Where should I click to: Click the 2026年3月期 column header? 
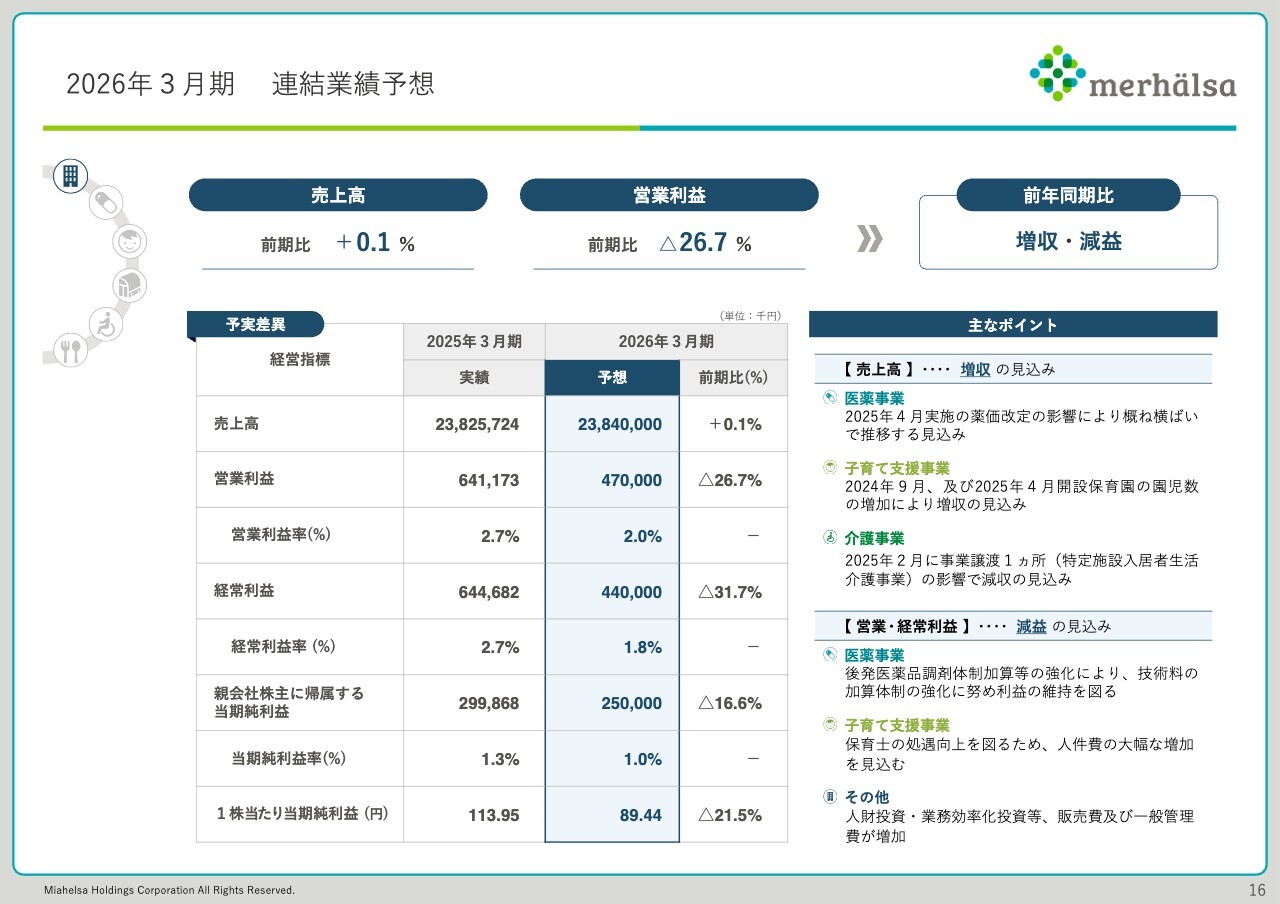[666, 341]
